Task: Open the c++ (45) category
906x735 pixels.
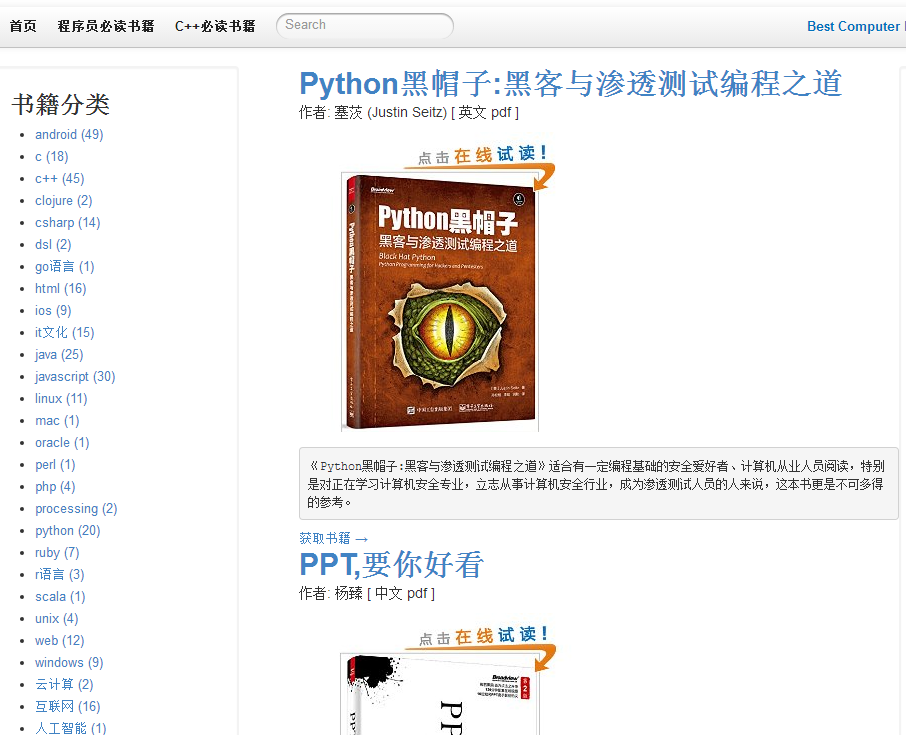Action: pyautogui.click(x=60, y=179)
